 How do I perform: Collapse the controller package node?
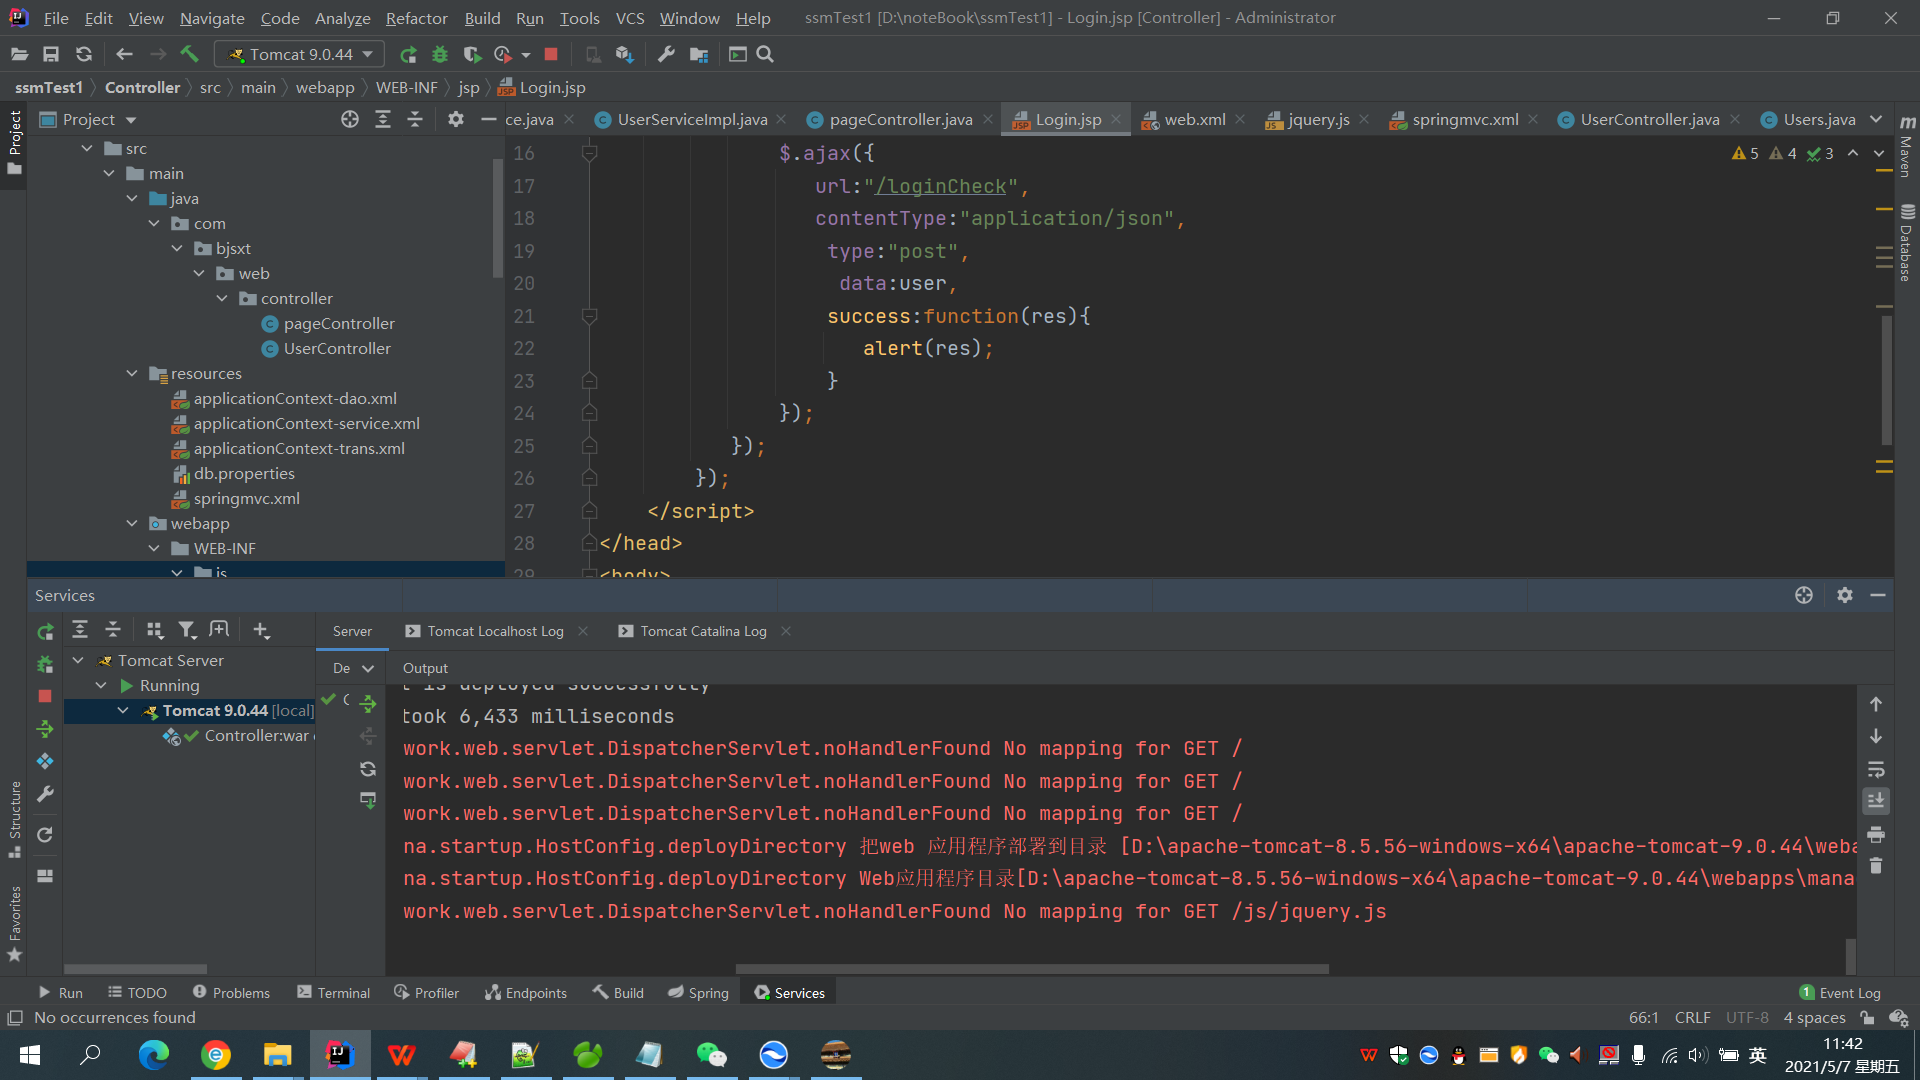[222, 298]
